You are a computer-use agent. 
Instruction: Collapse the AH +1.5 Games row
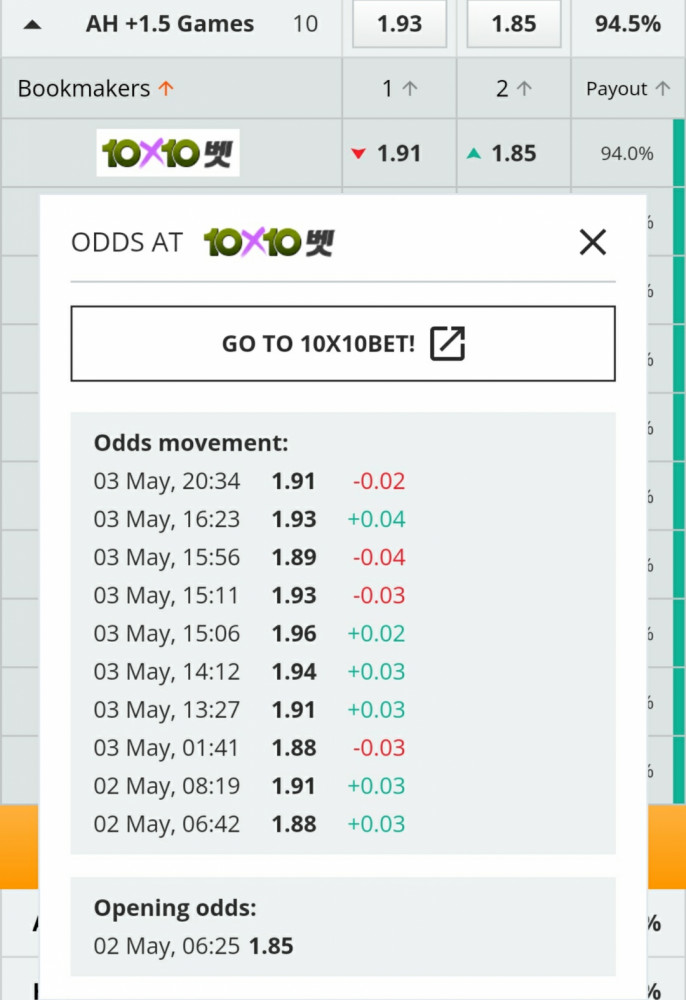pos(33,26)
